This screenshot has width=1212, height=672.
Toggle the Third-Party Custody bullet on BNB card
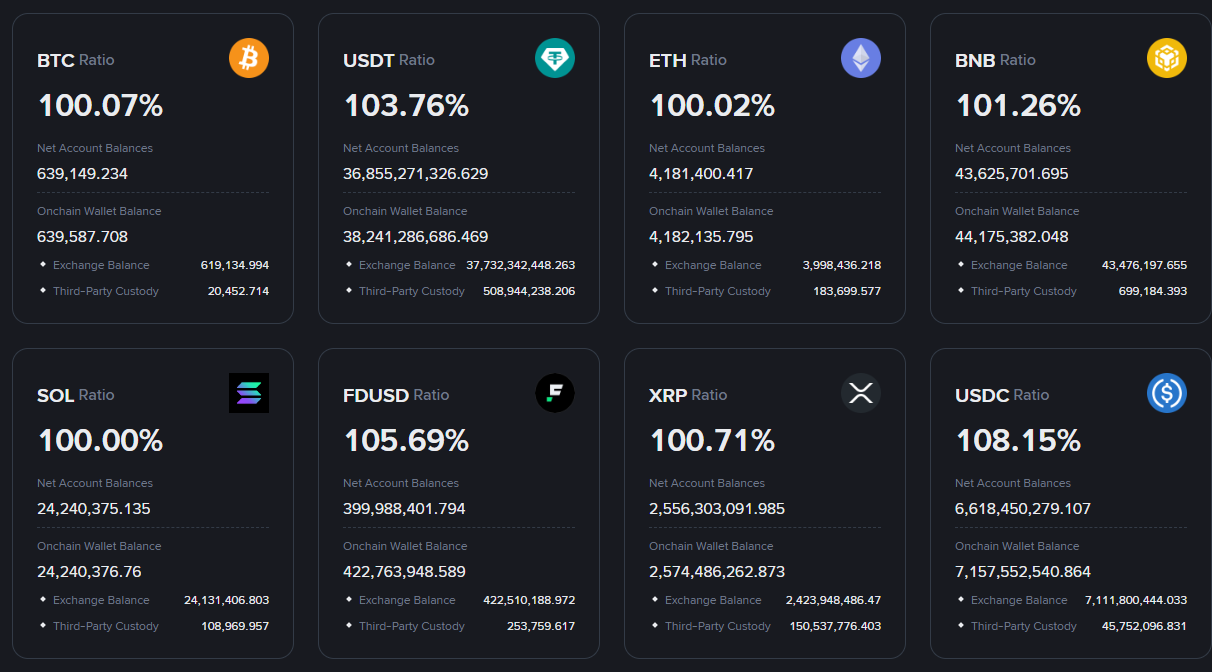pos(1023,291)
